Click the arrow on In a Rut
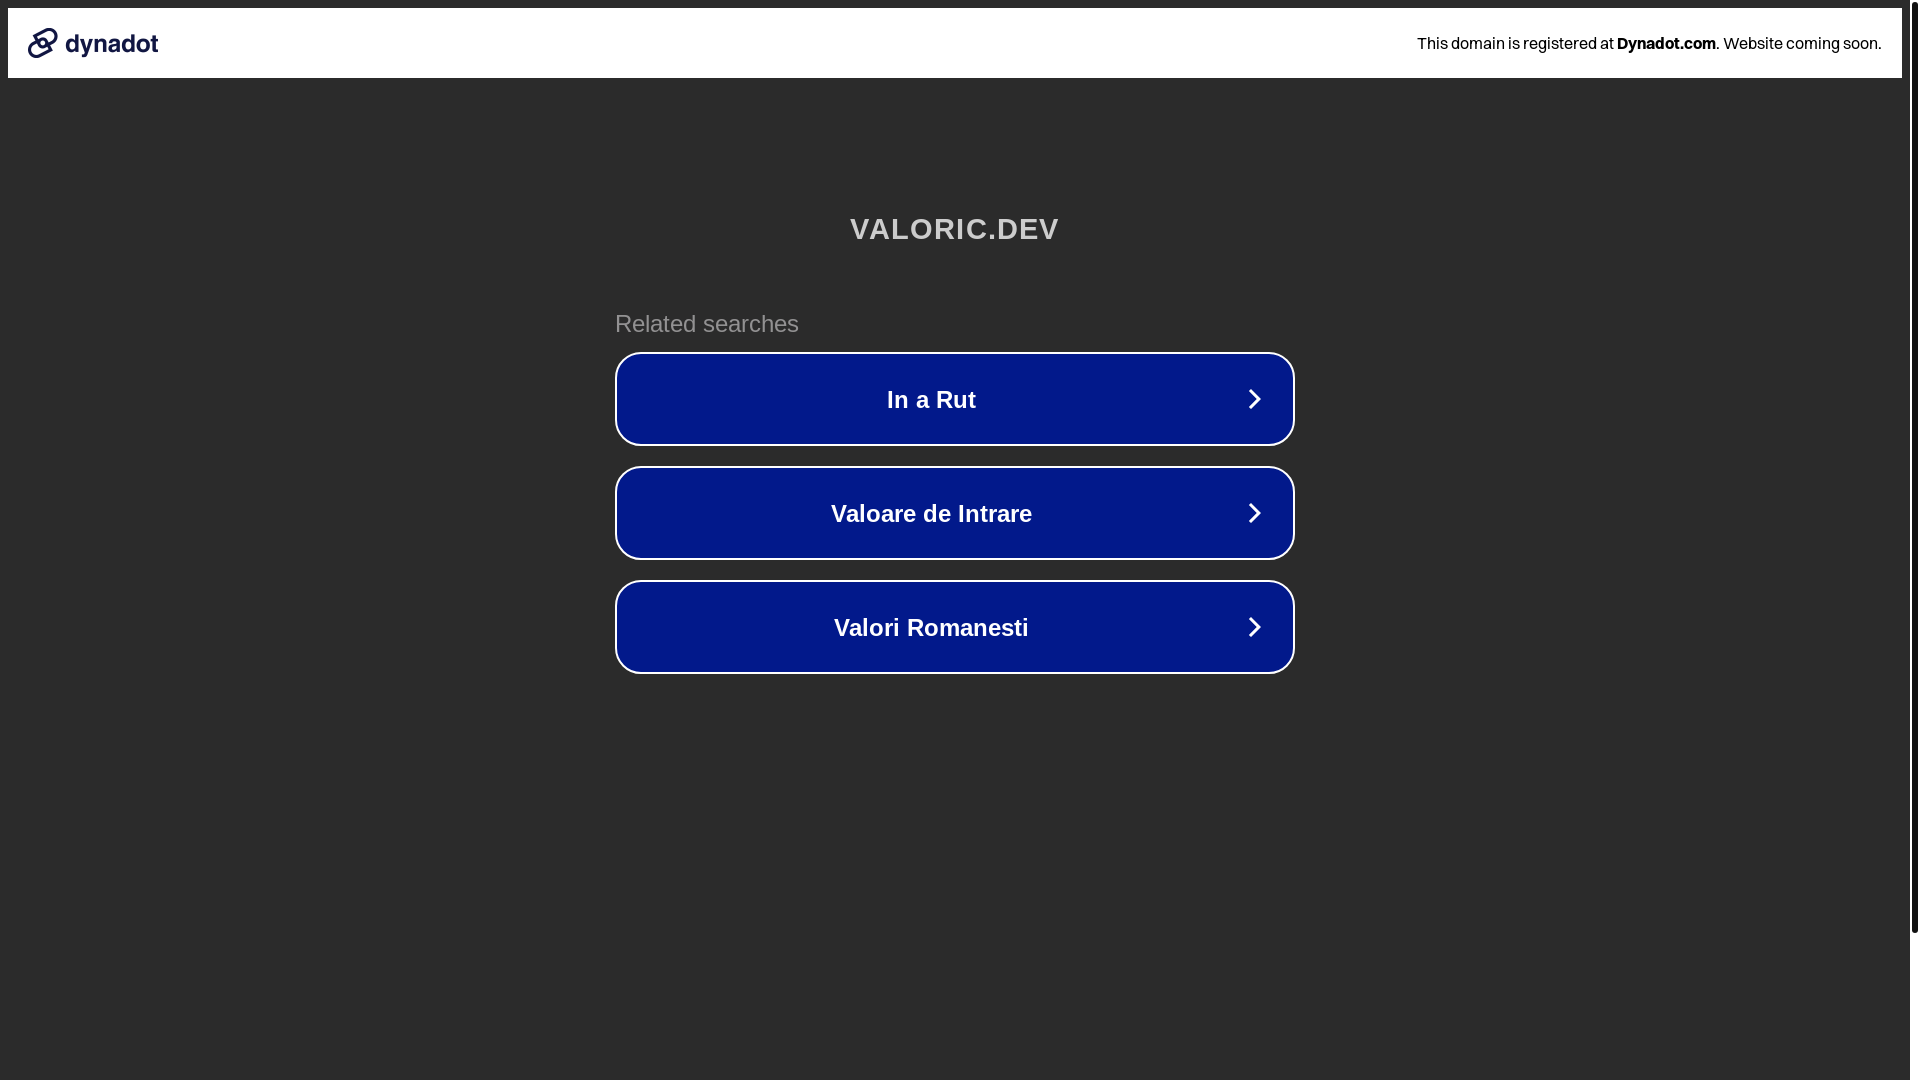This screenshot has width=1920, height=1080. click(x=1254, y=399)
